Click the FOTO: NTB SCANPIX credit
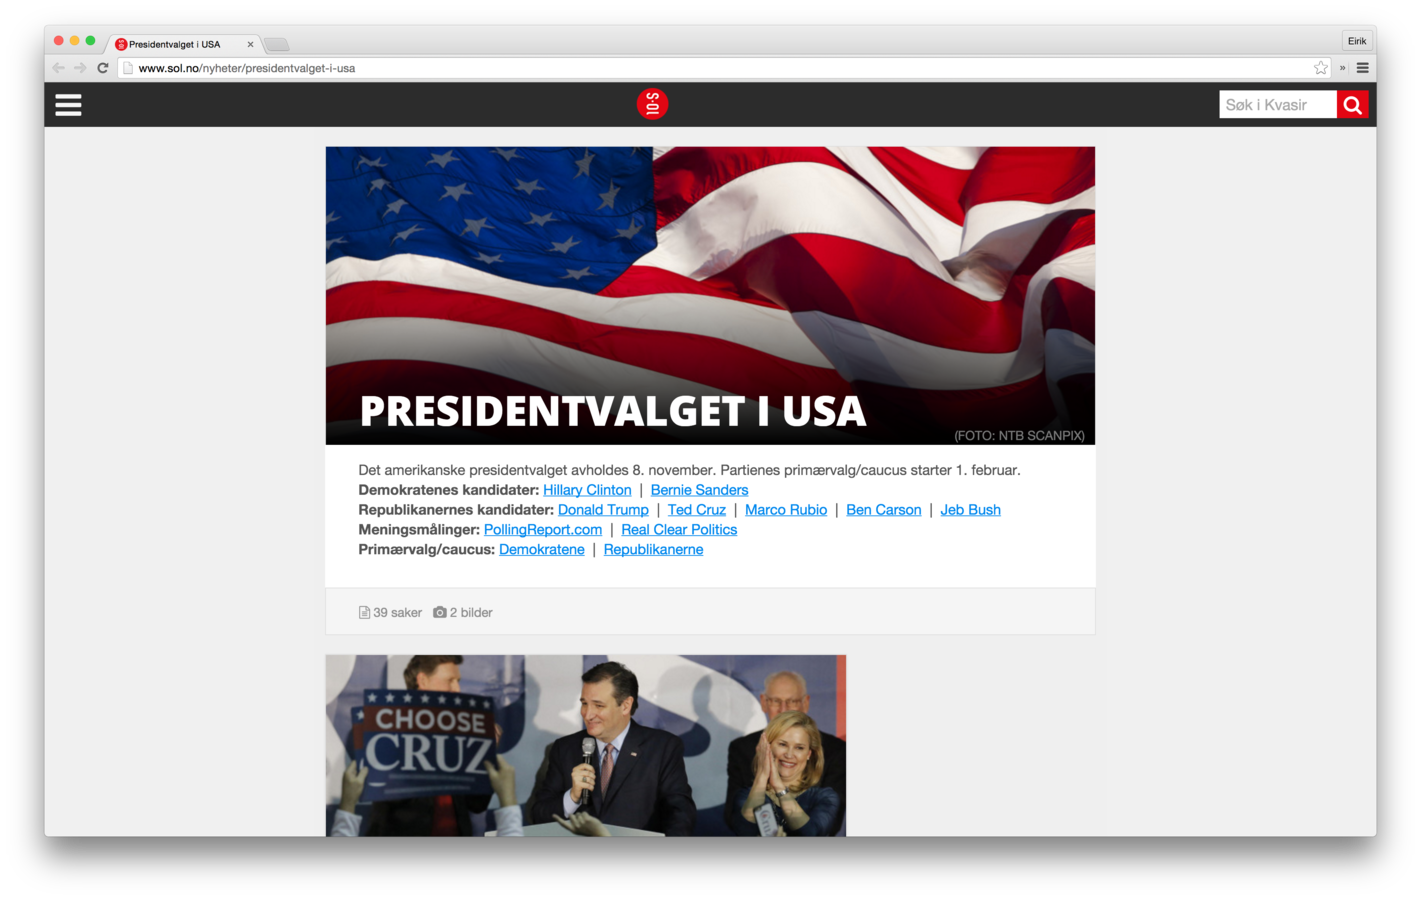The image size is (1421, 900). tap(1019, 436)
